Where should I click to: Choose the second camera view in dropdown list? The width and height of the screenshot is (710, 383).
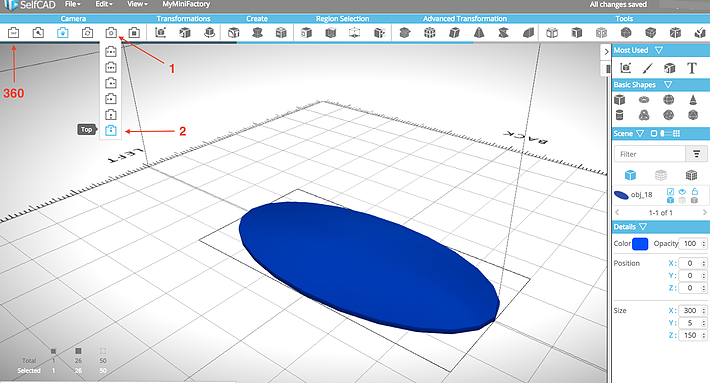[110, 67]
